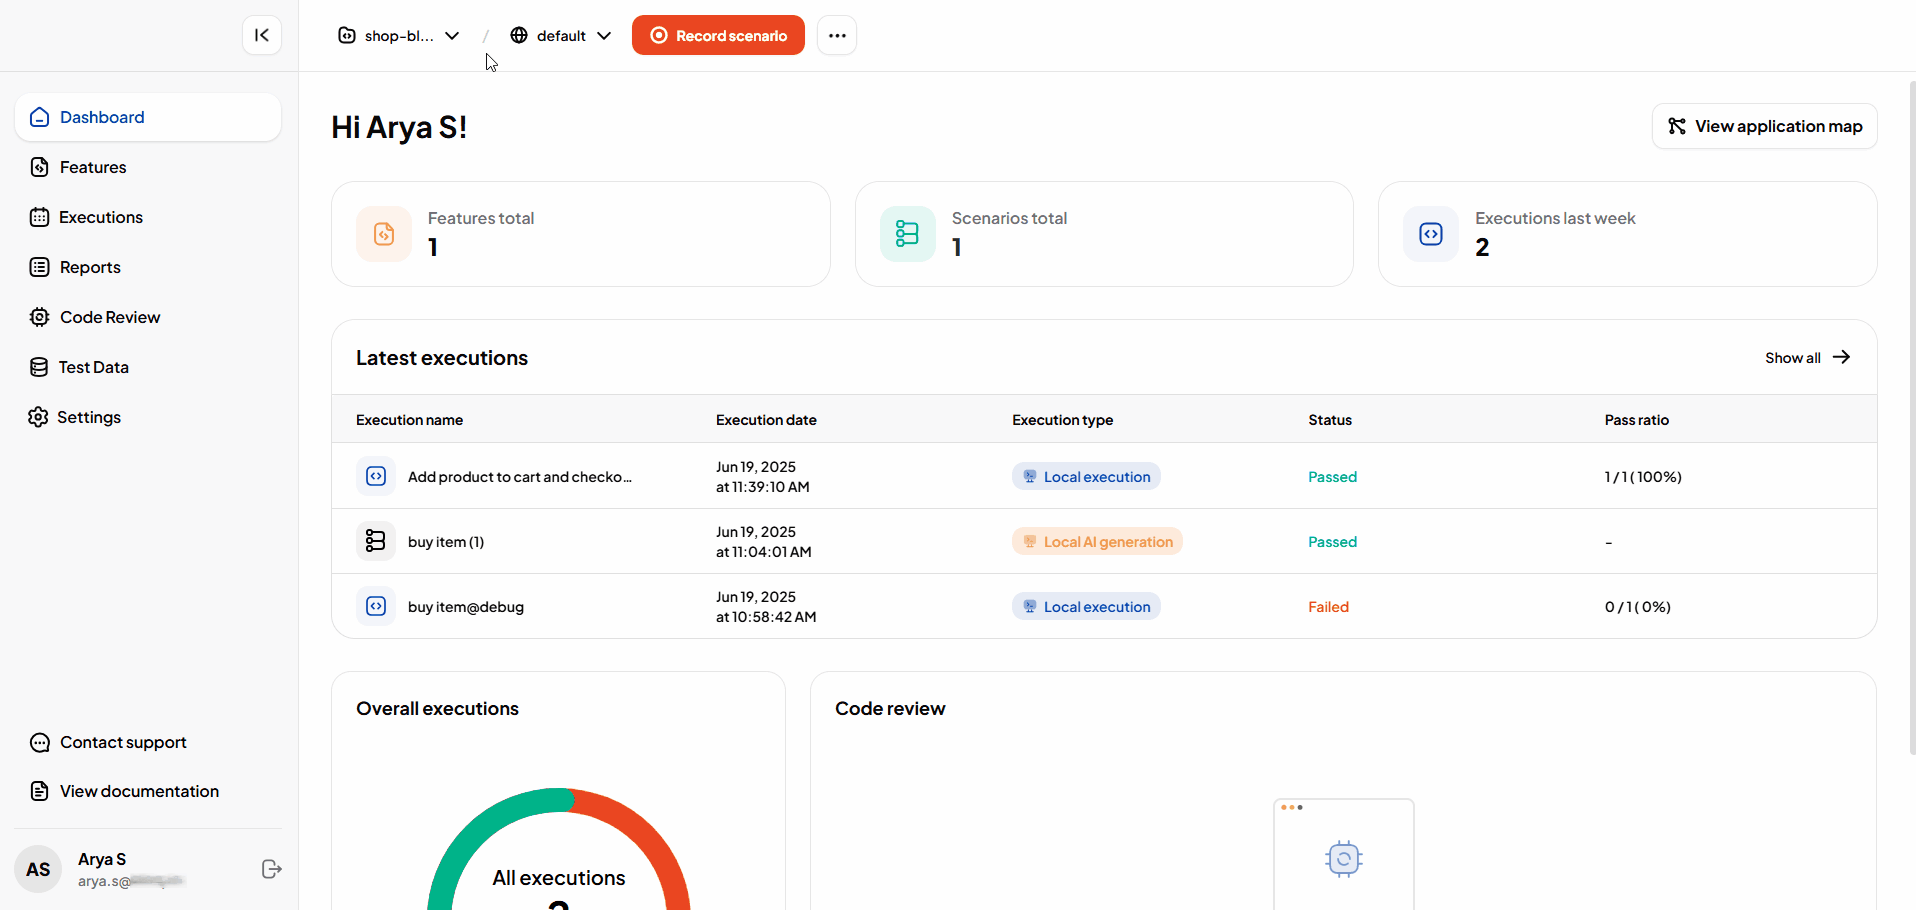The height and width of the screenshot is (910, 1916).
Task: Open Test Data from the sidebar
Action: pyautogui.click(x=93, y=367)
